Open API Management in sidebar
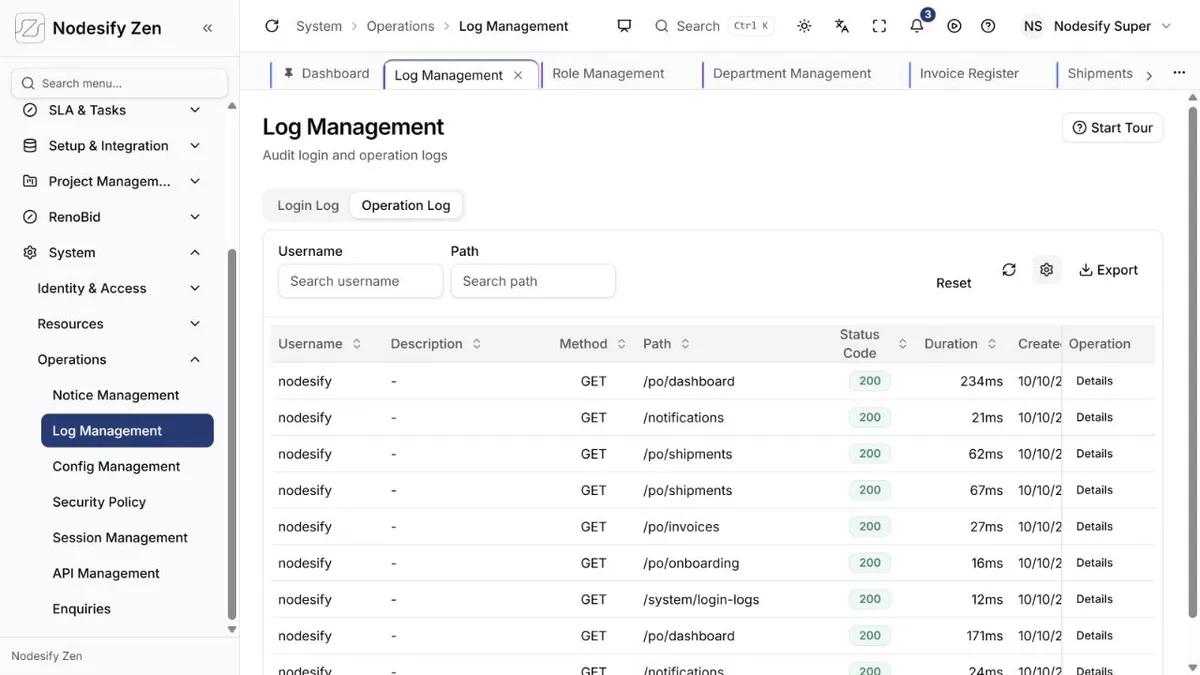 pyautogui.click(x=106, y=573)
